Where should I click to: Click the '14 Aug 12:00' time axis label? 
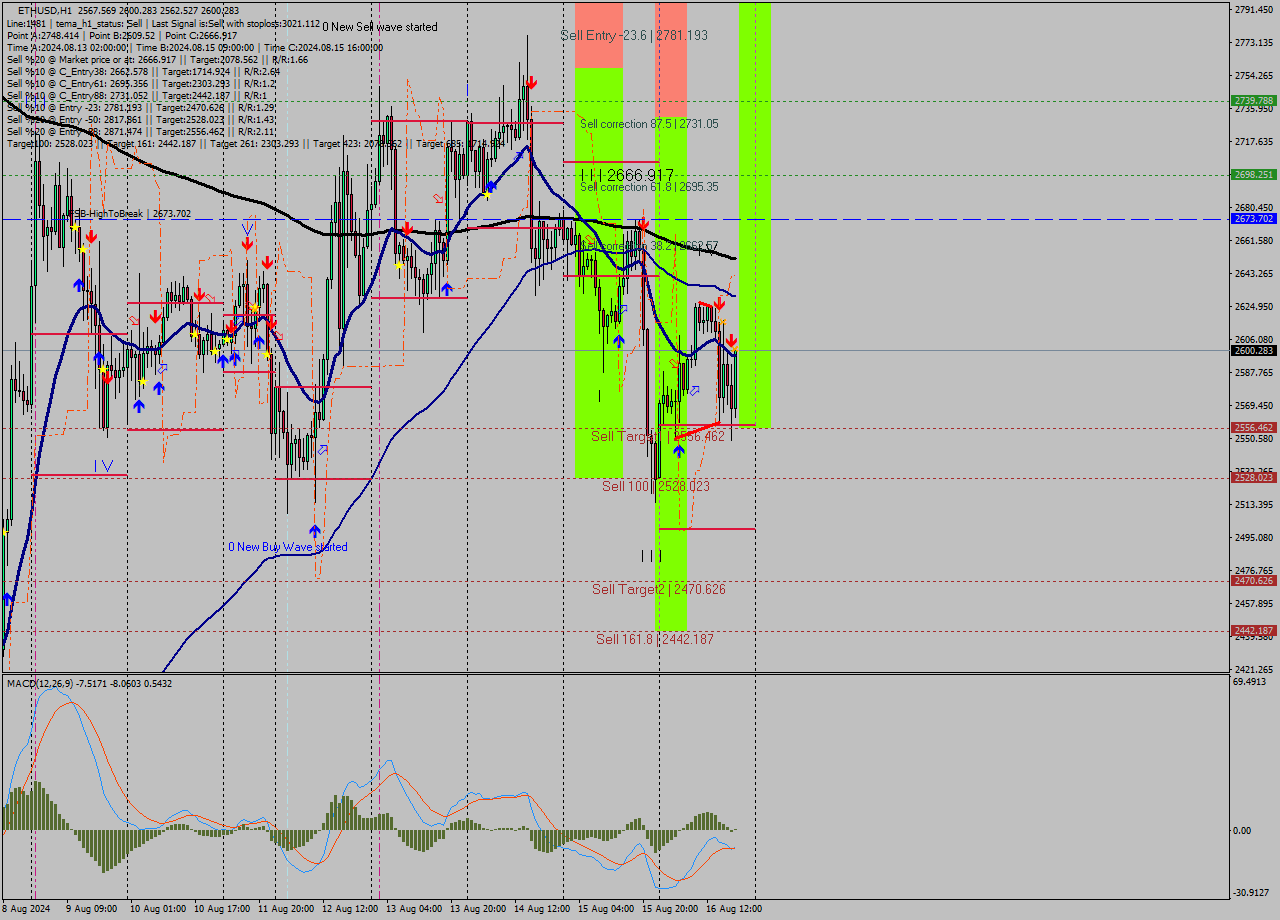point(542,909)
